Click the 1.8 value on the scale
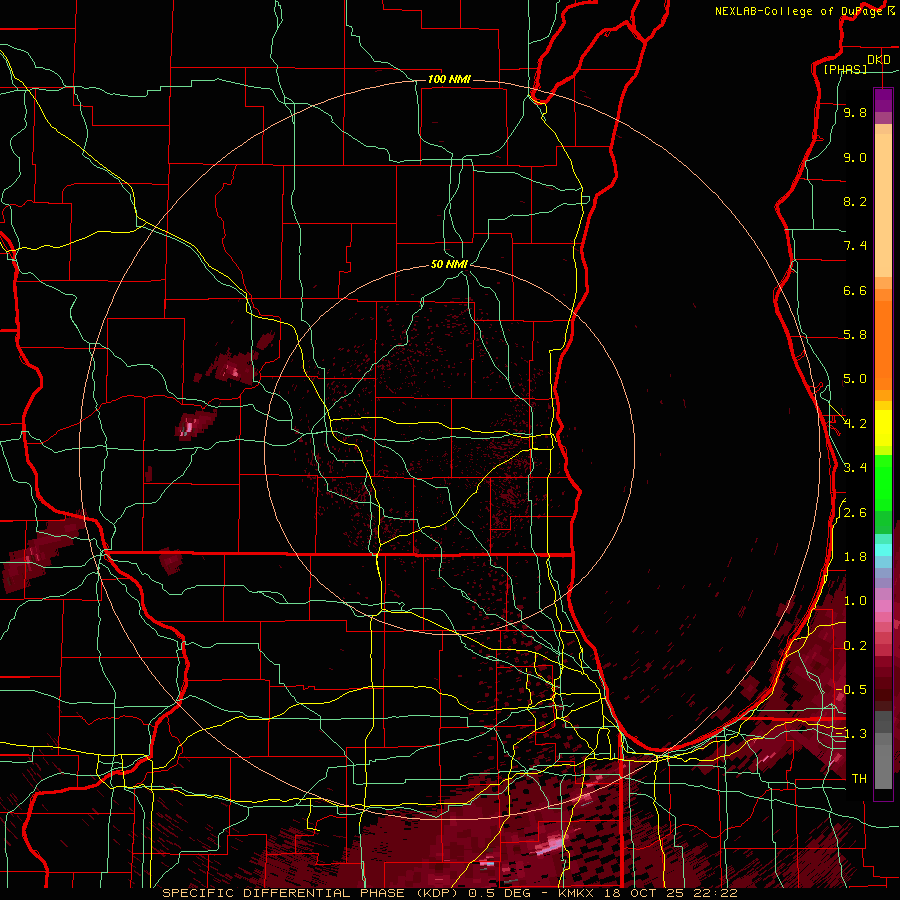 (855, 557)
